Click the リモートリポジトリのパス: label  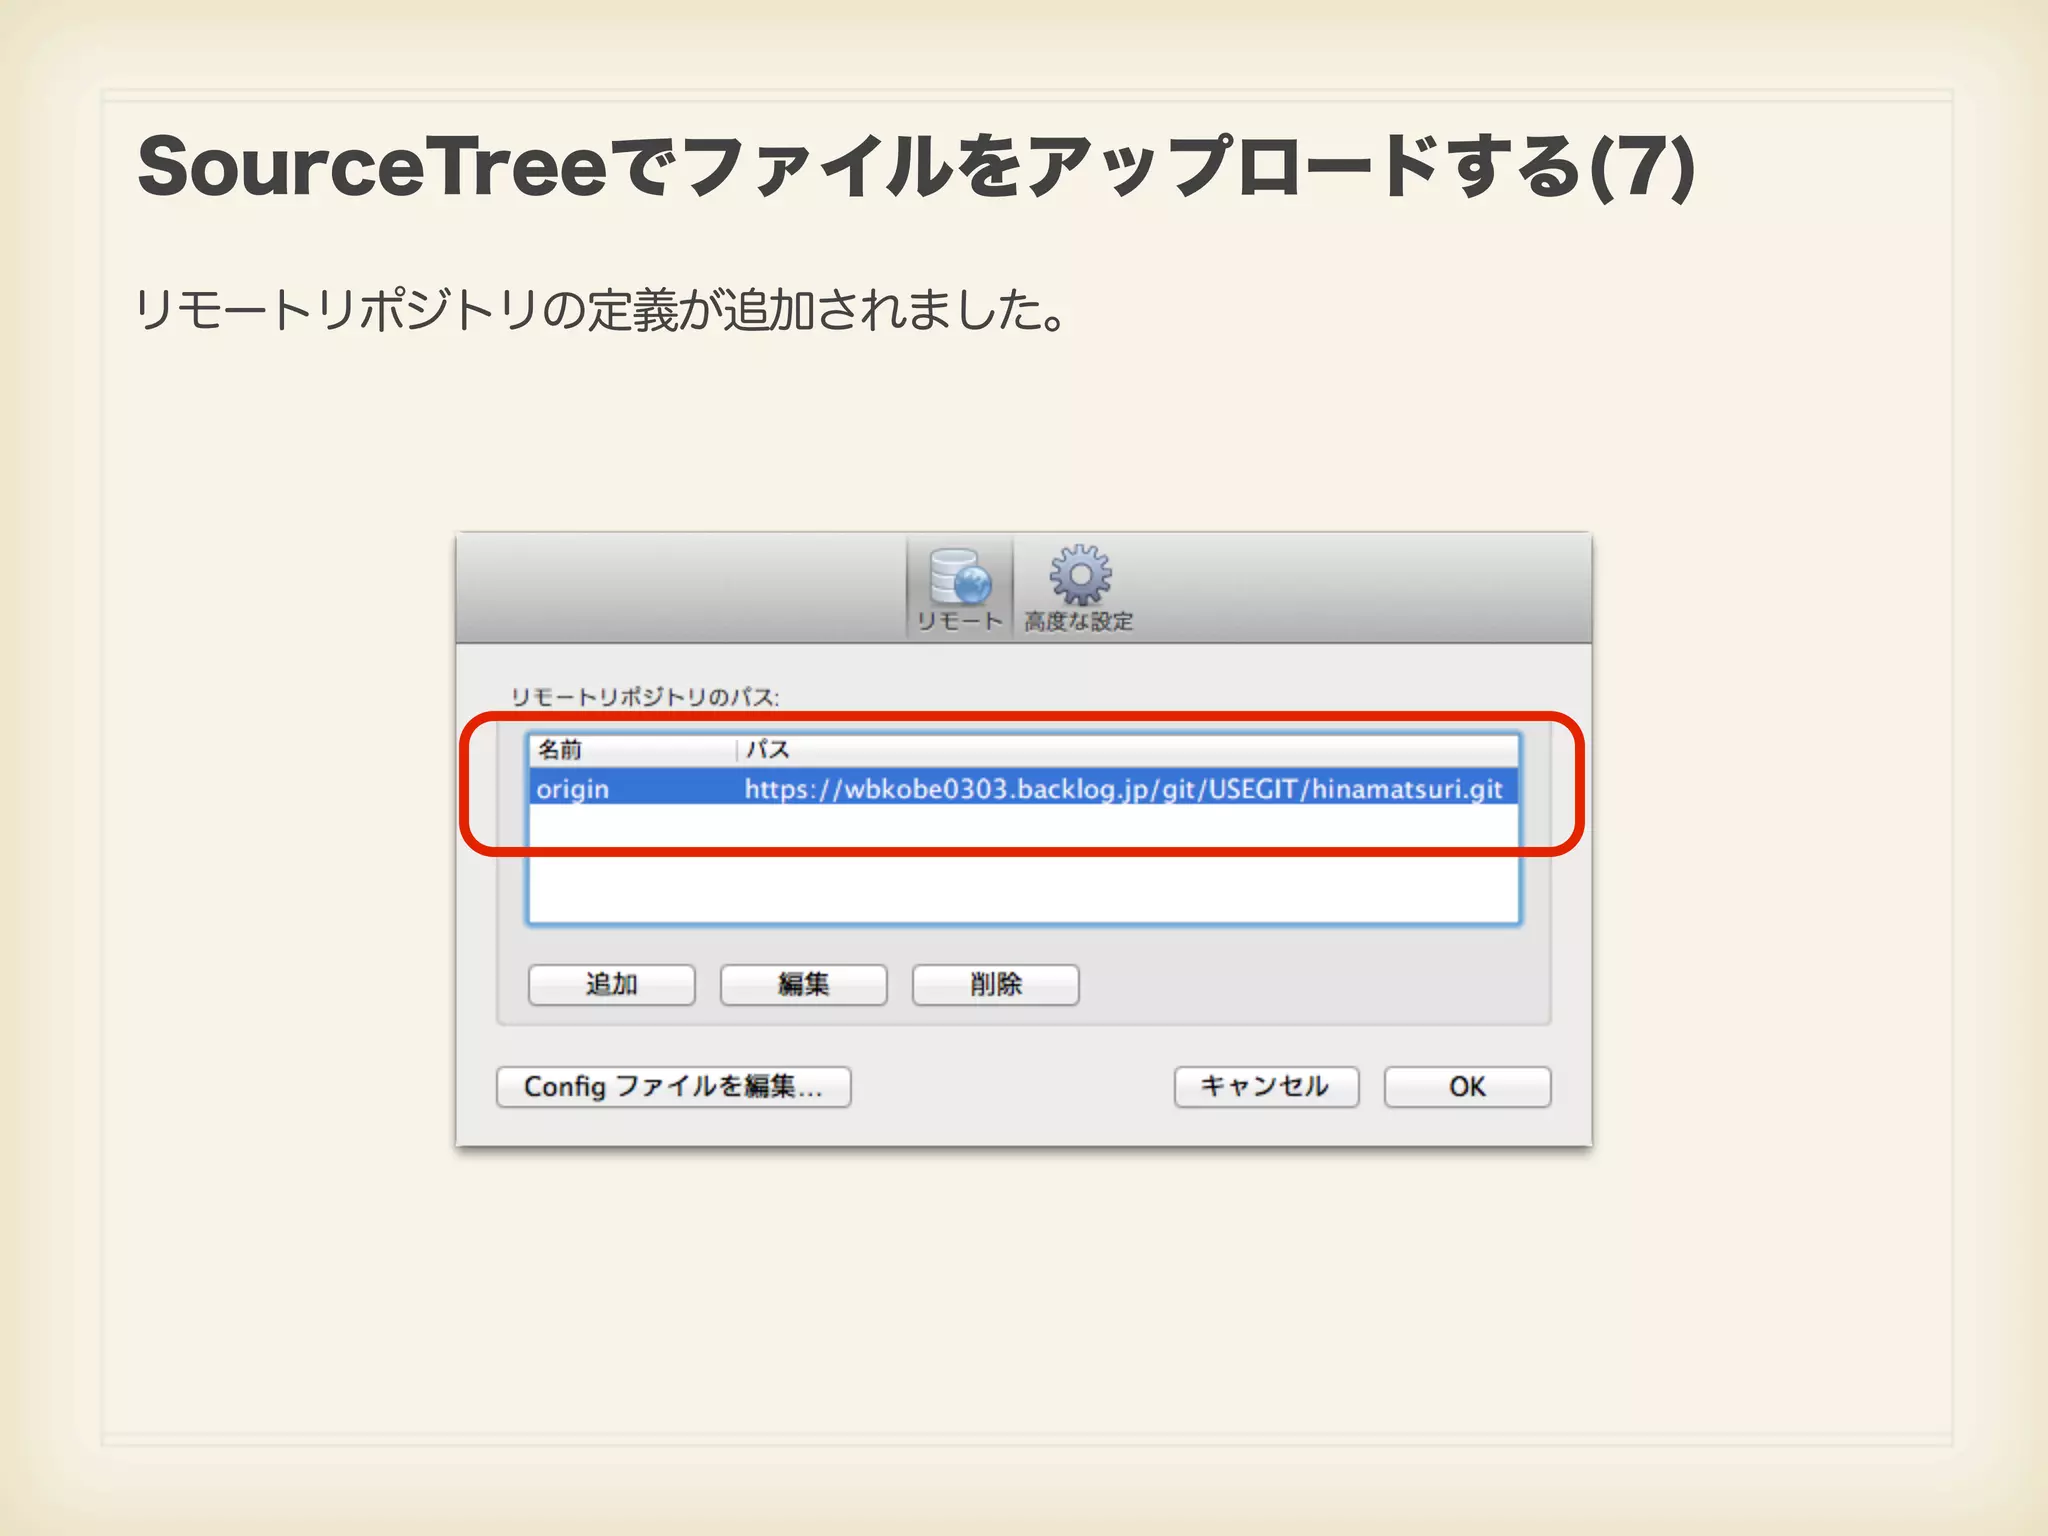point(644,697)
